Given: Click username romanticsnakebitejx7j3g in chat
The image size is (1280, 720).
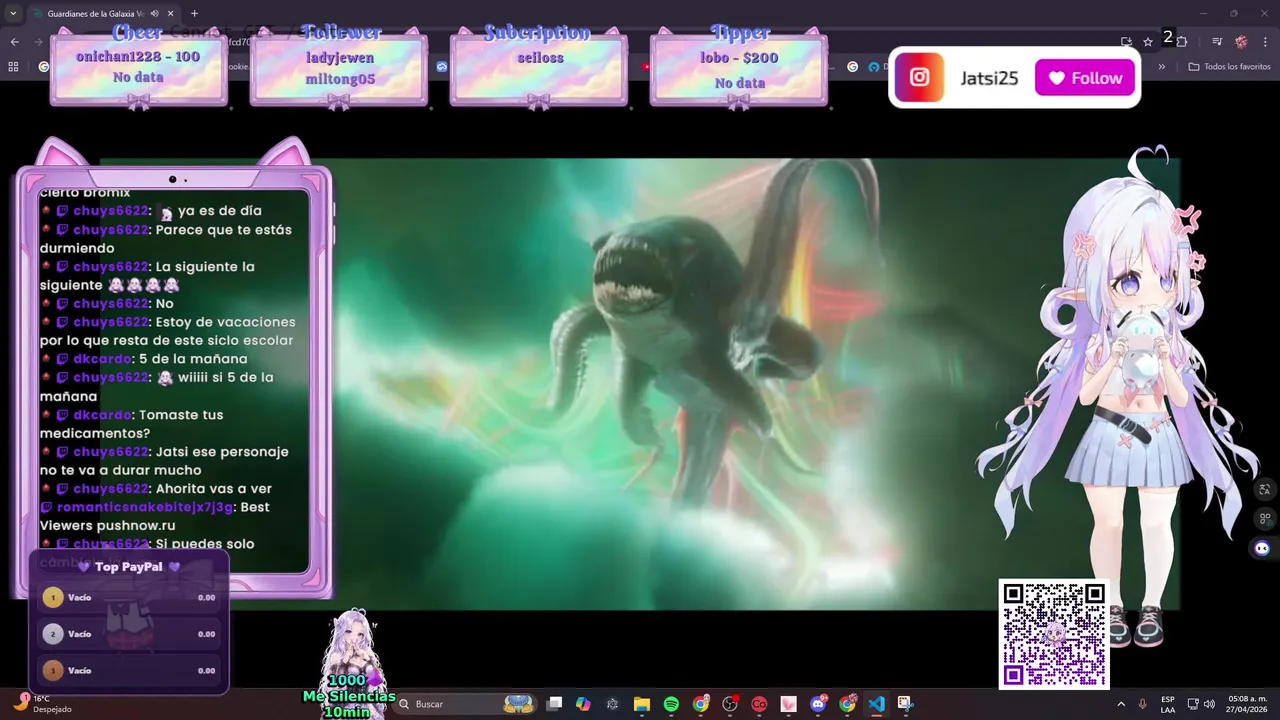Looking at the screenshot, I should point(146,507).
